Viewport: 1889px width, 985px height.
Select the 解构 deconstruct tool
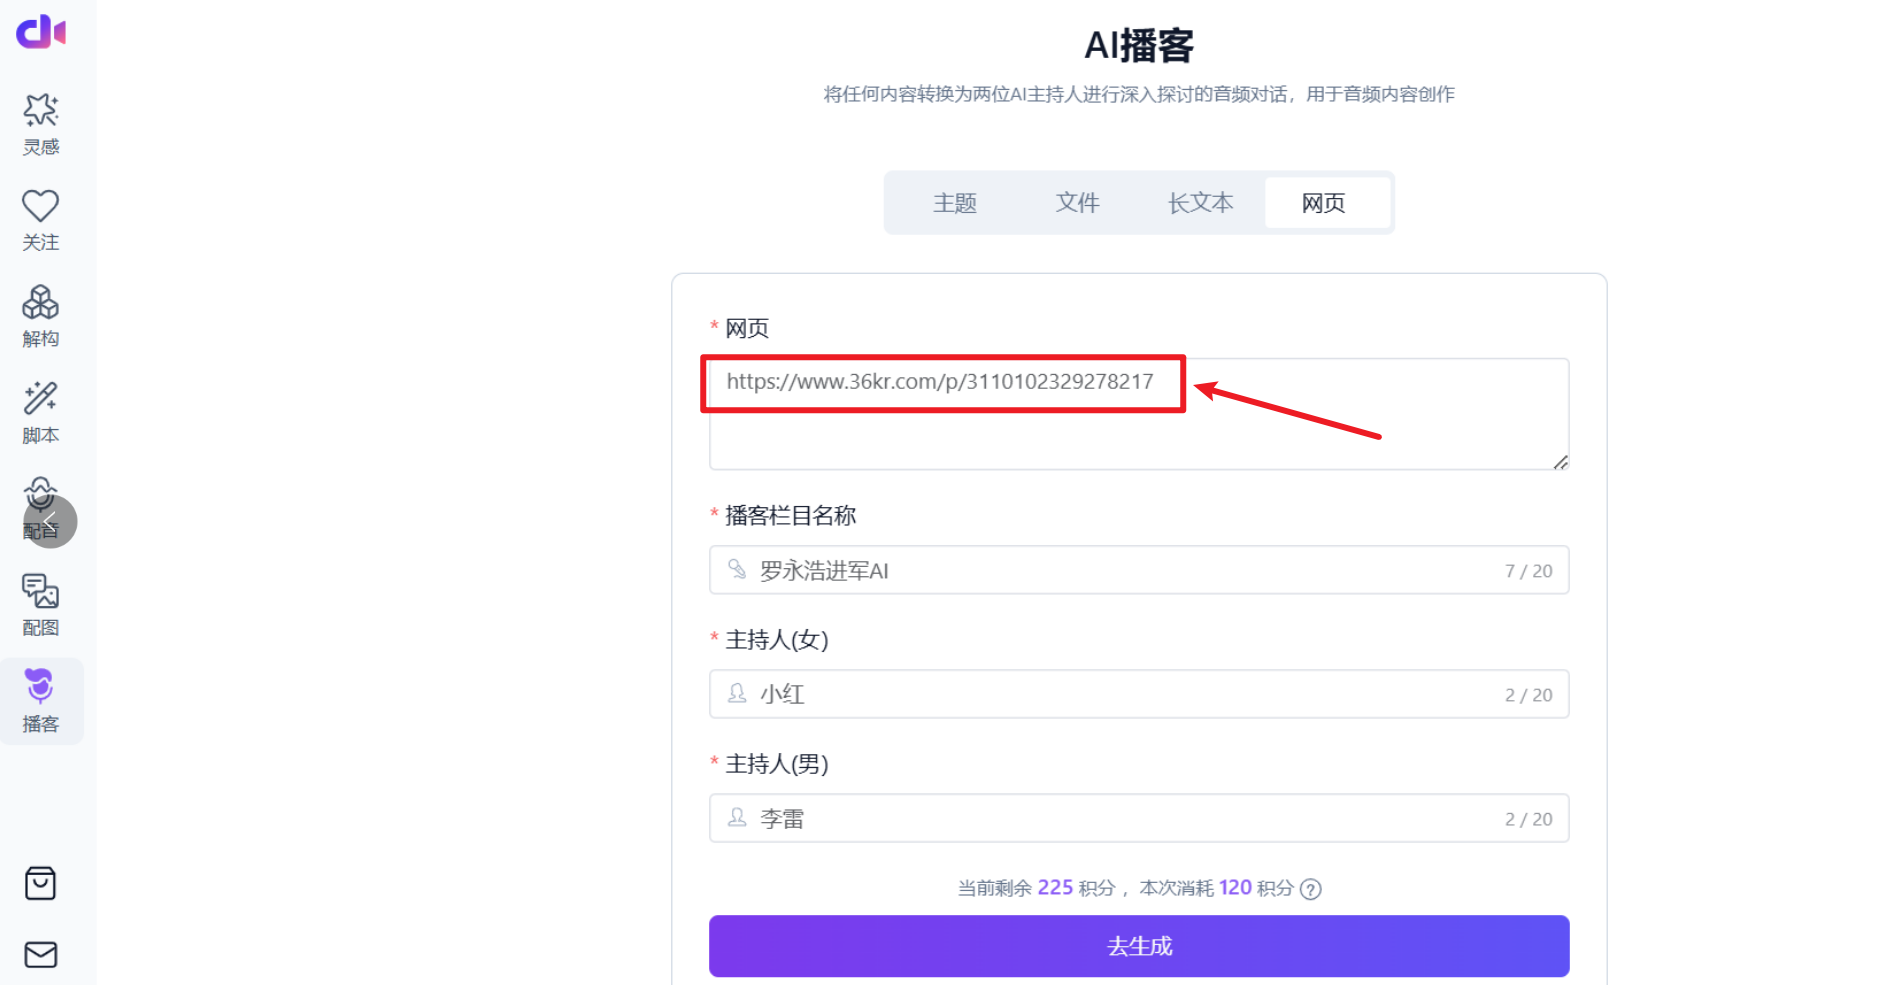pyautogui.click(x=40, y=315)
